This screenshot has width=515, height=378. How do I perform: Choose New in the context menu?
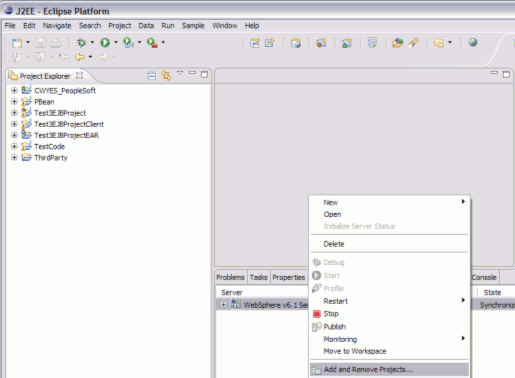[x=390, y=202]
